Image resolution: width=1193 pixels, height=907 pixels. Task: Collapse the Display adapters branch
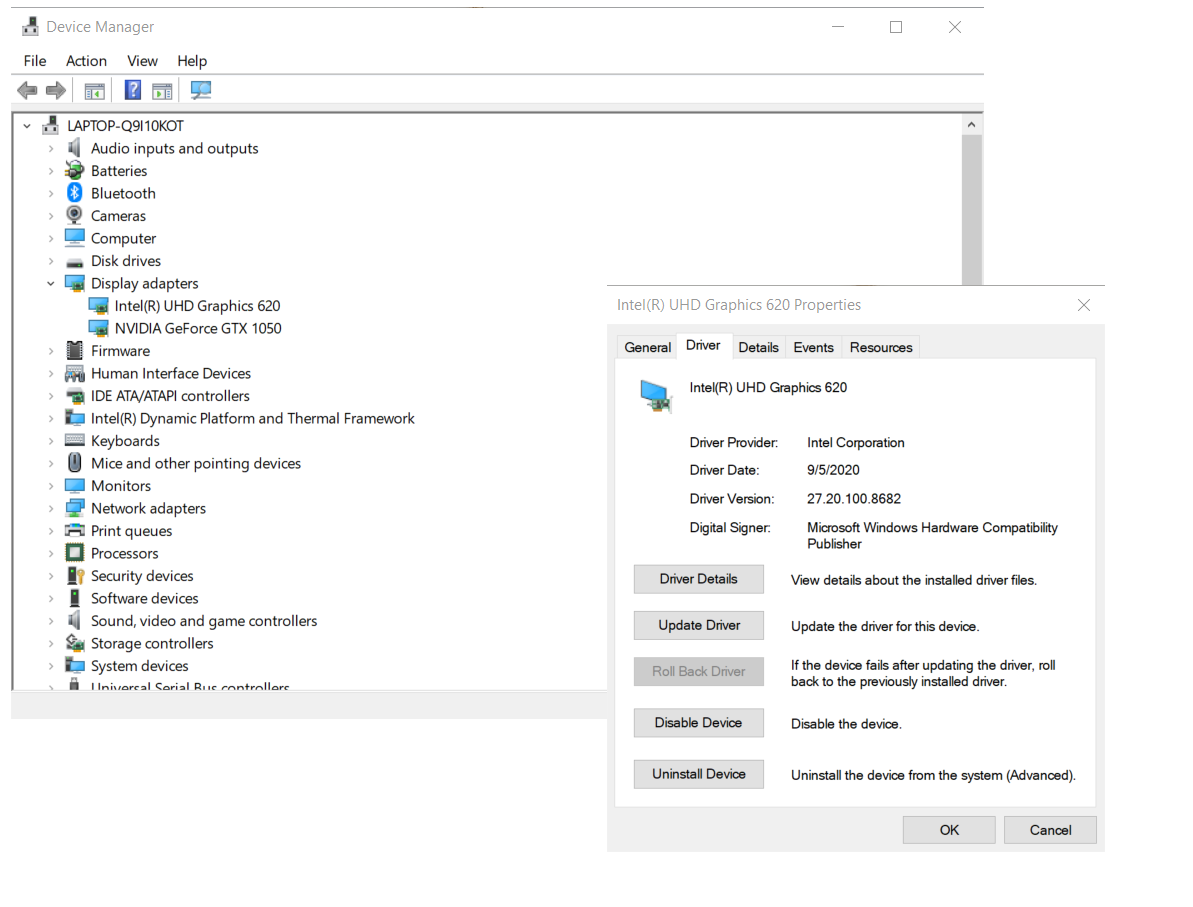click(51, 283)
